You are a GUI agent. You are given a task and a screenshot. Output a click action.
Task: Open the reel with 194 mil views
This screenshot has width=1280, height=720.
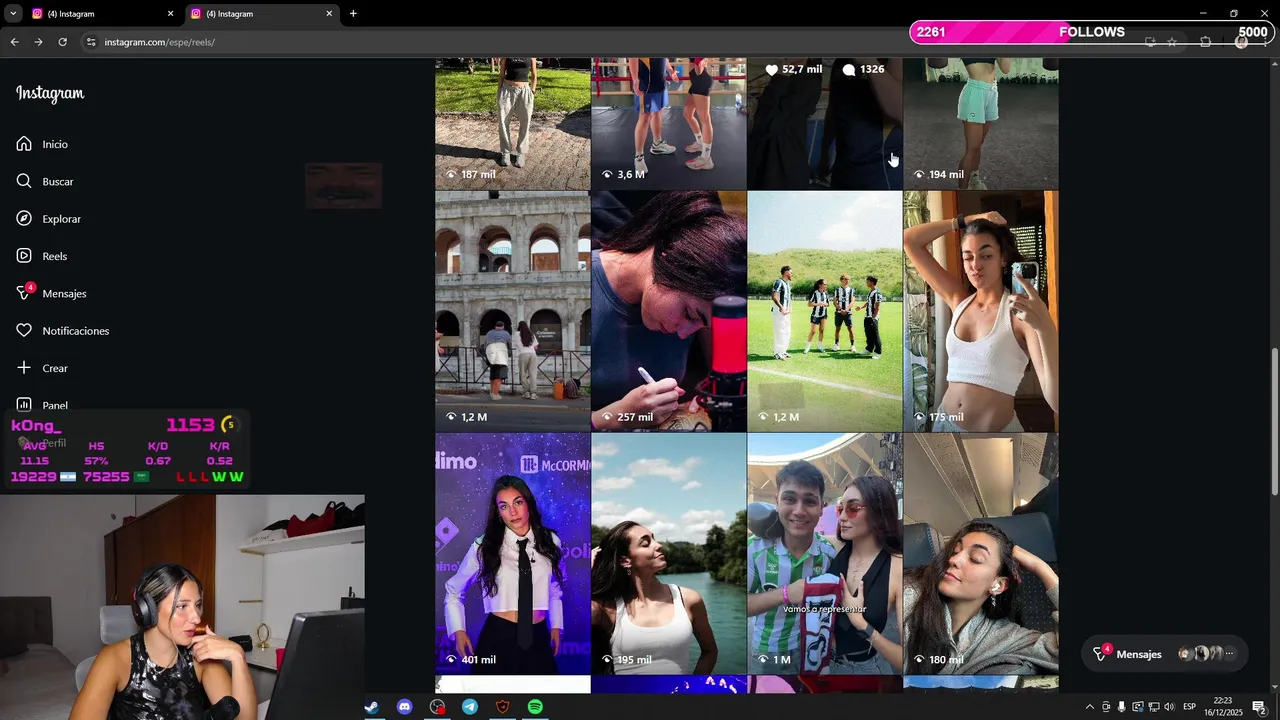981,124
